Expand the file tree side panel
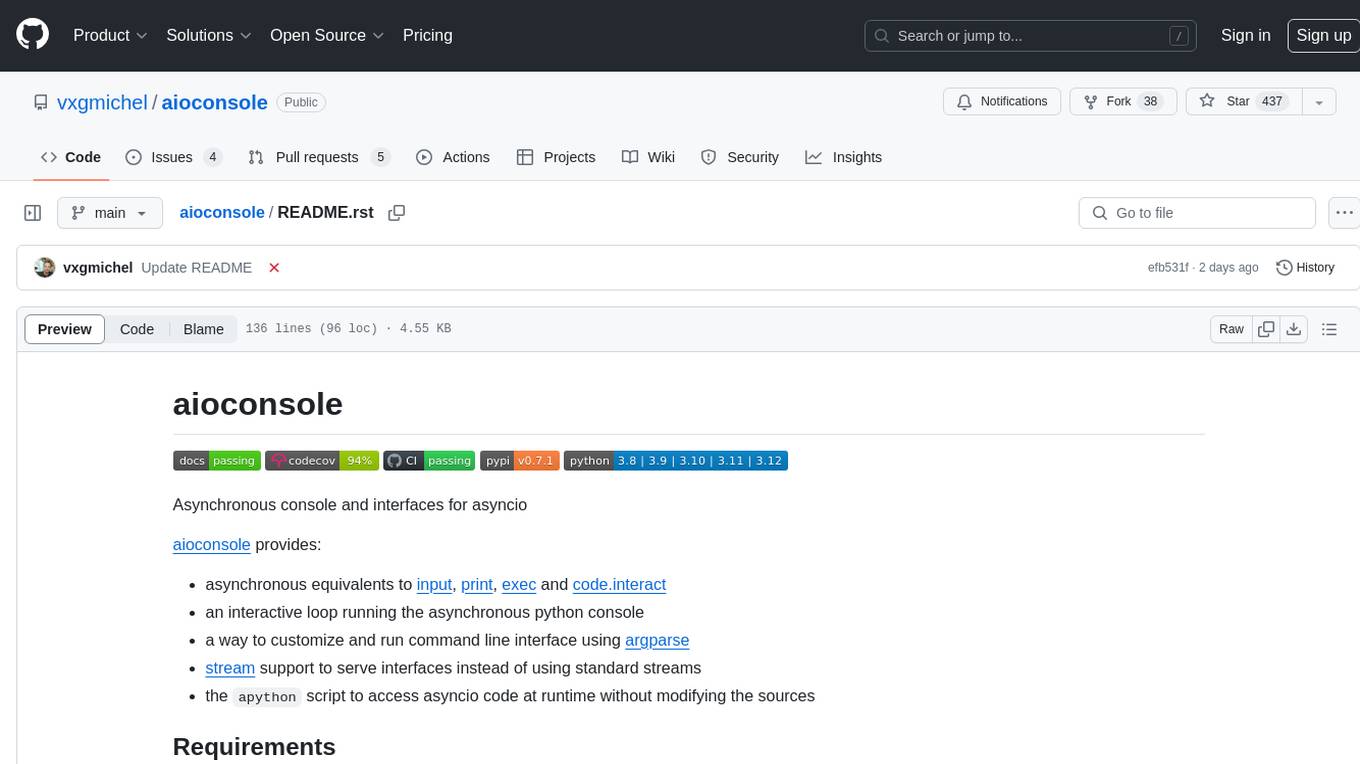 pos(32,213)
